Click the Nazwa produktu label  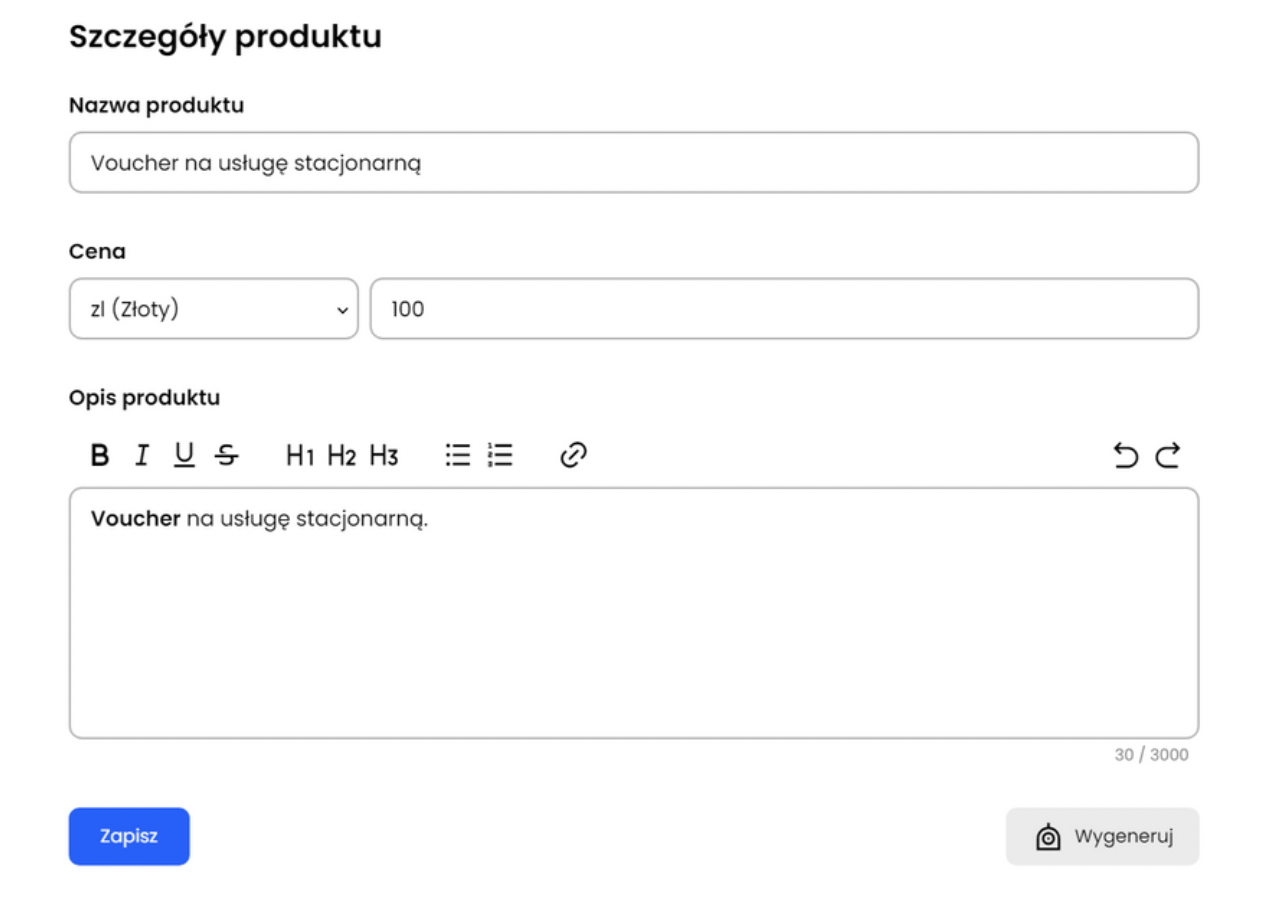coord(156,105)
